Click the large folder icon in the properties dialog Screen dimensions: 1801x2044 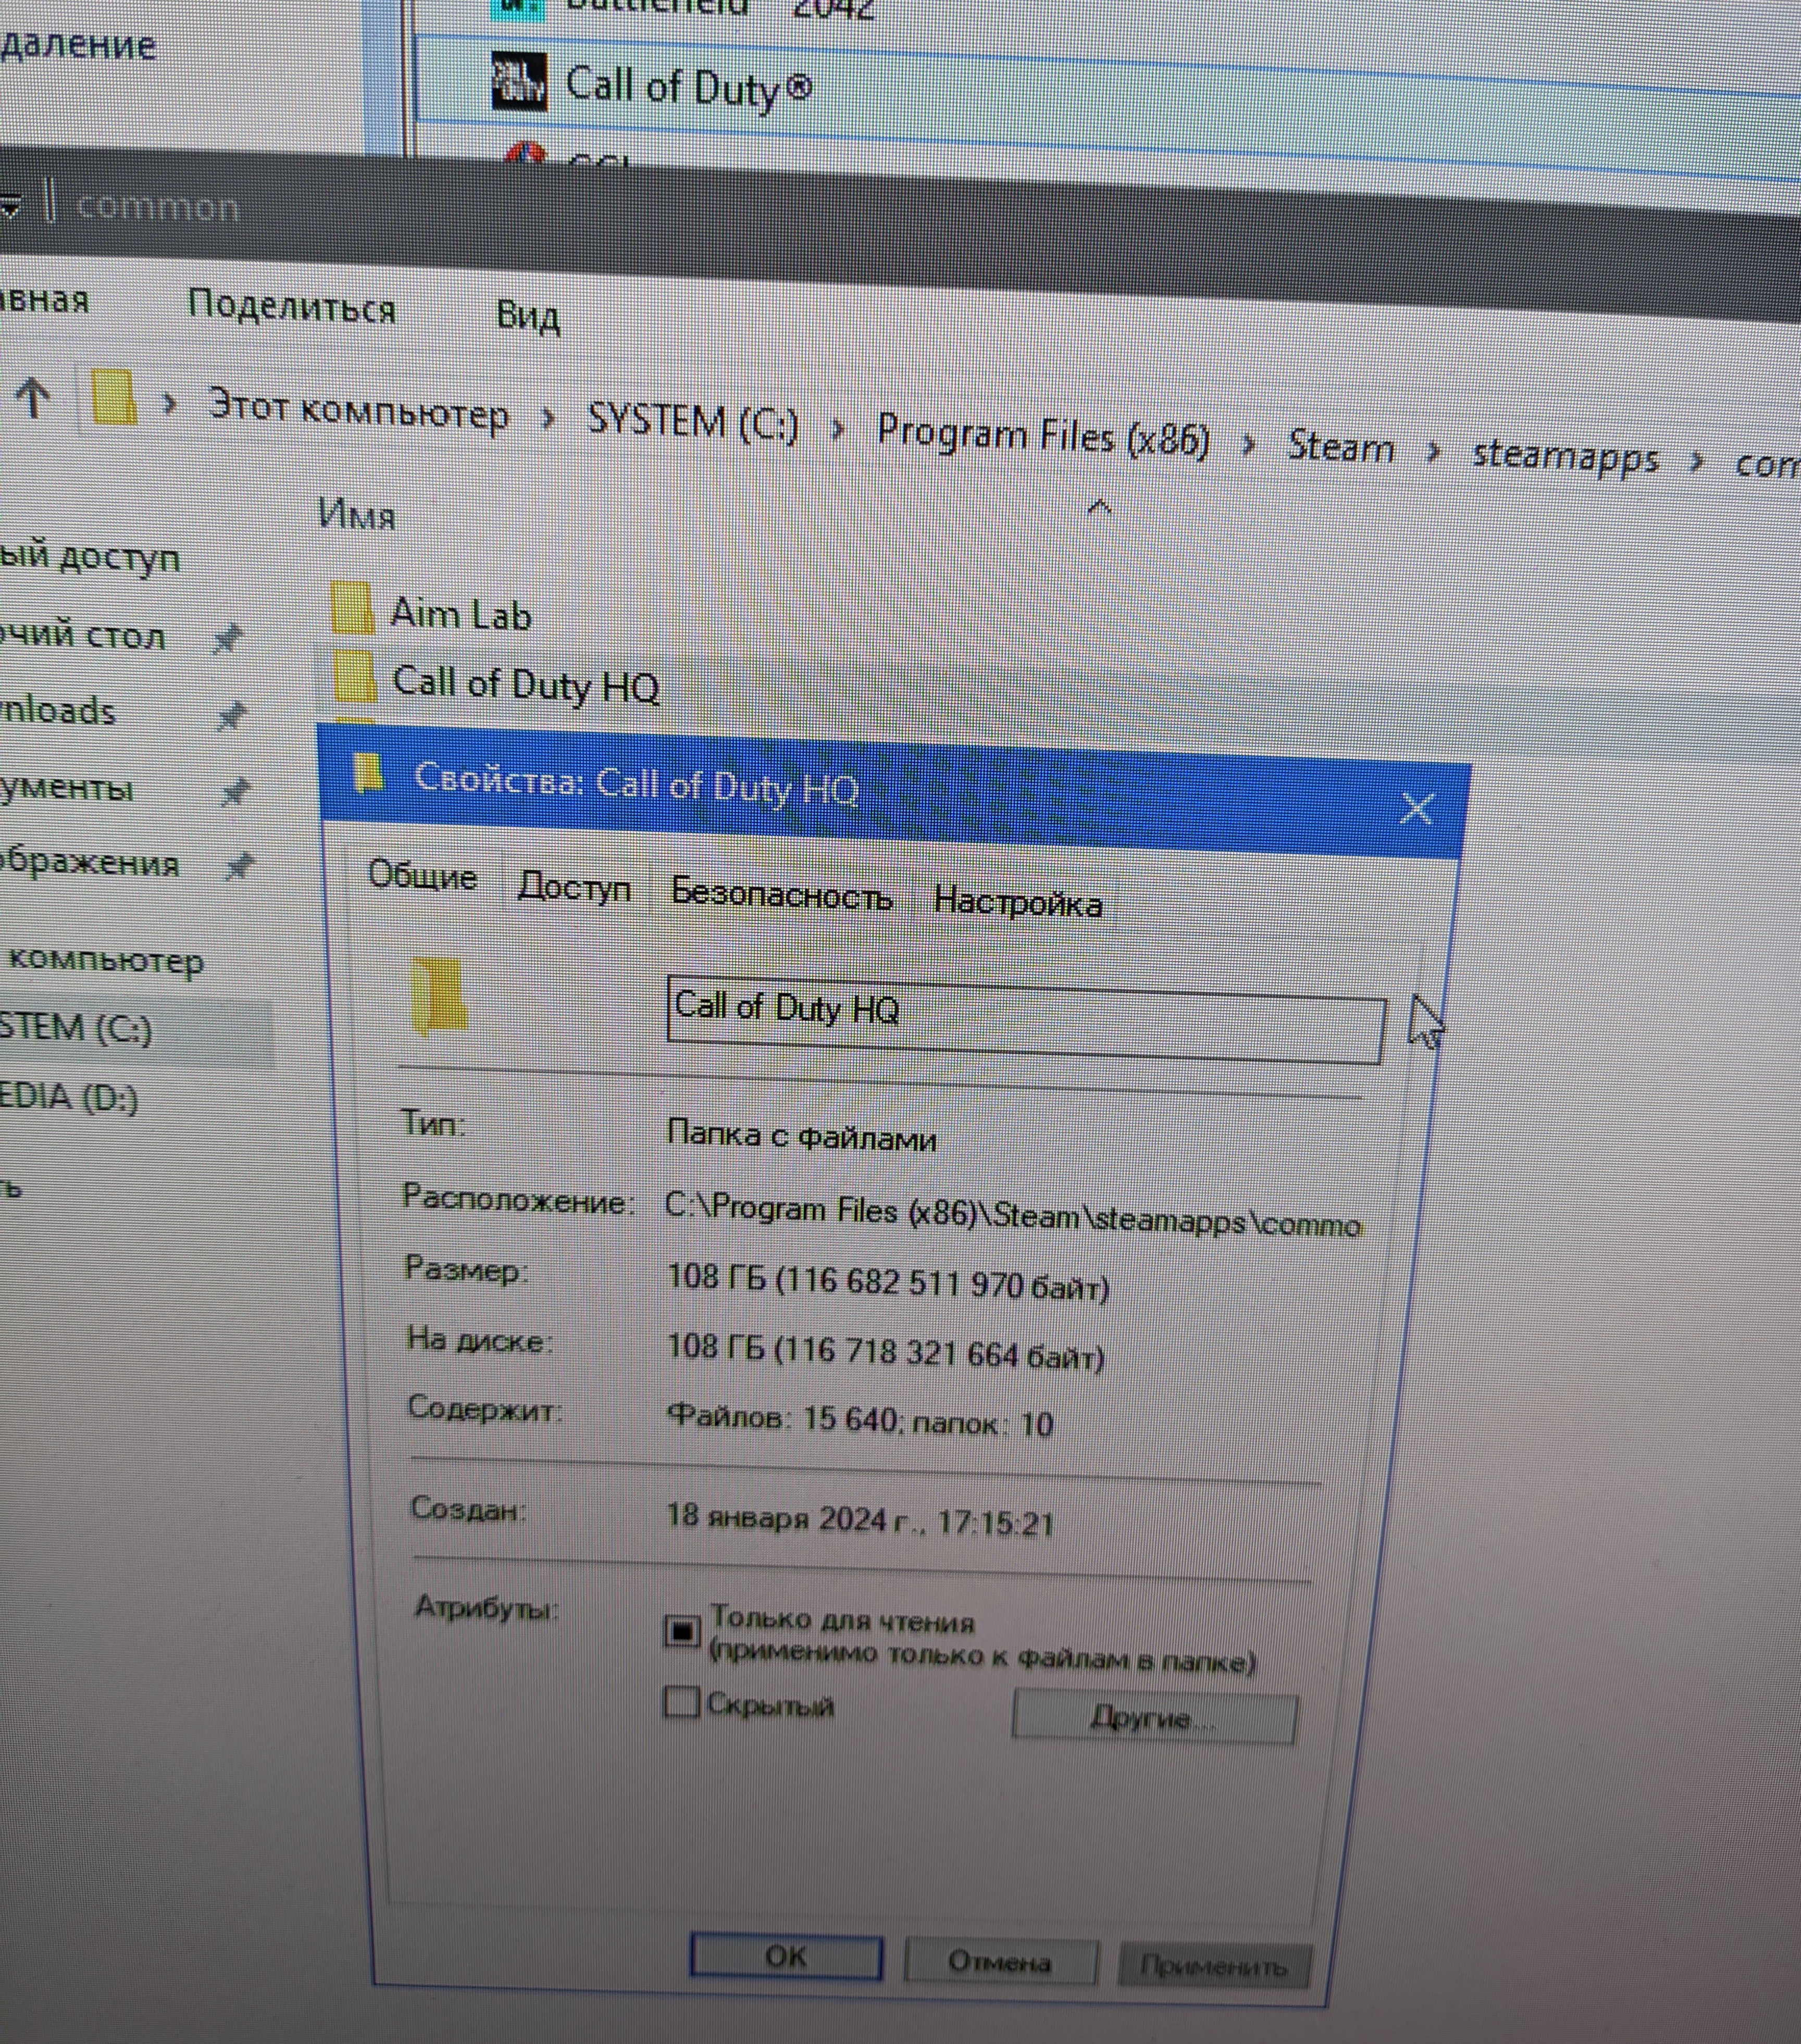pos(439,995)
